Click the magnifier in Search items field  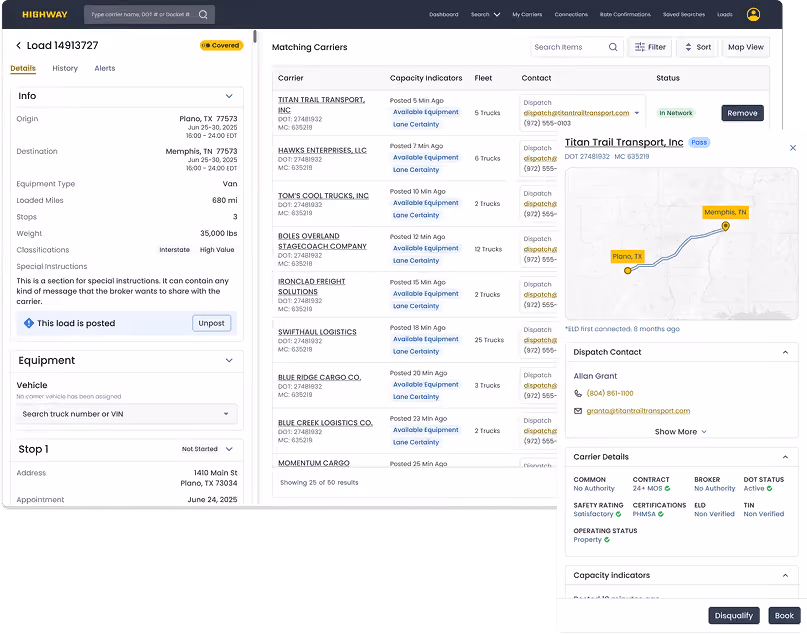click(x=613, y=47)
